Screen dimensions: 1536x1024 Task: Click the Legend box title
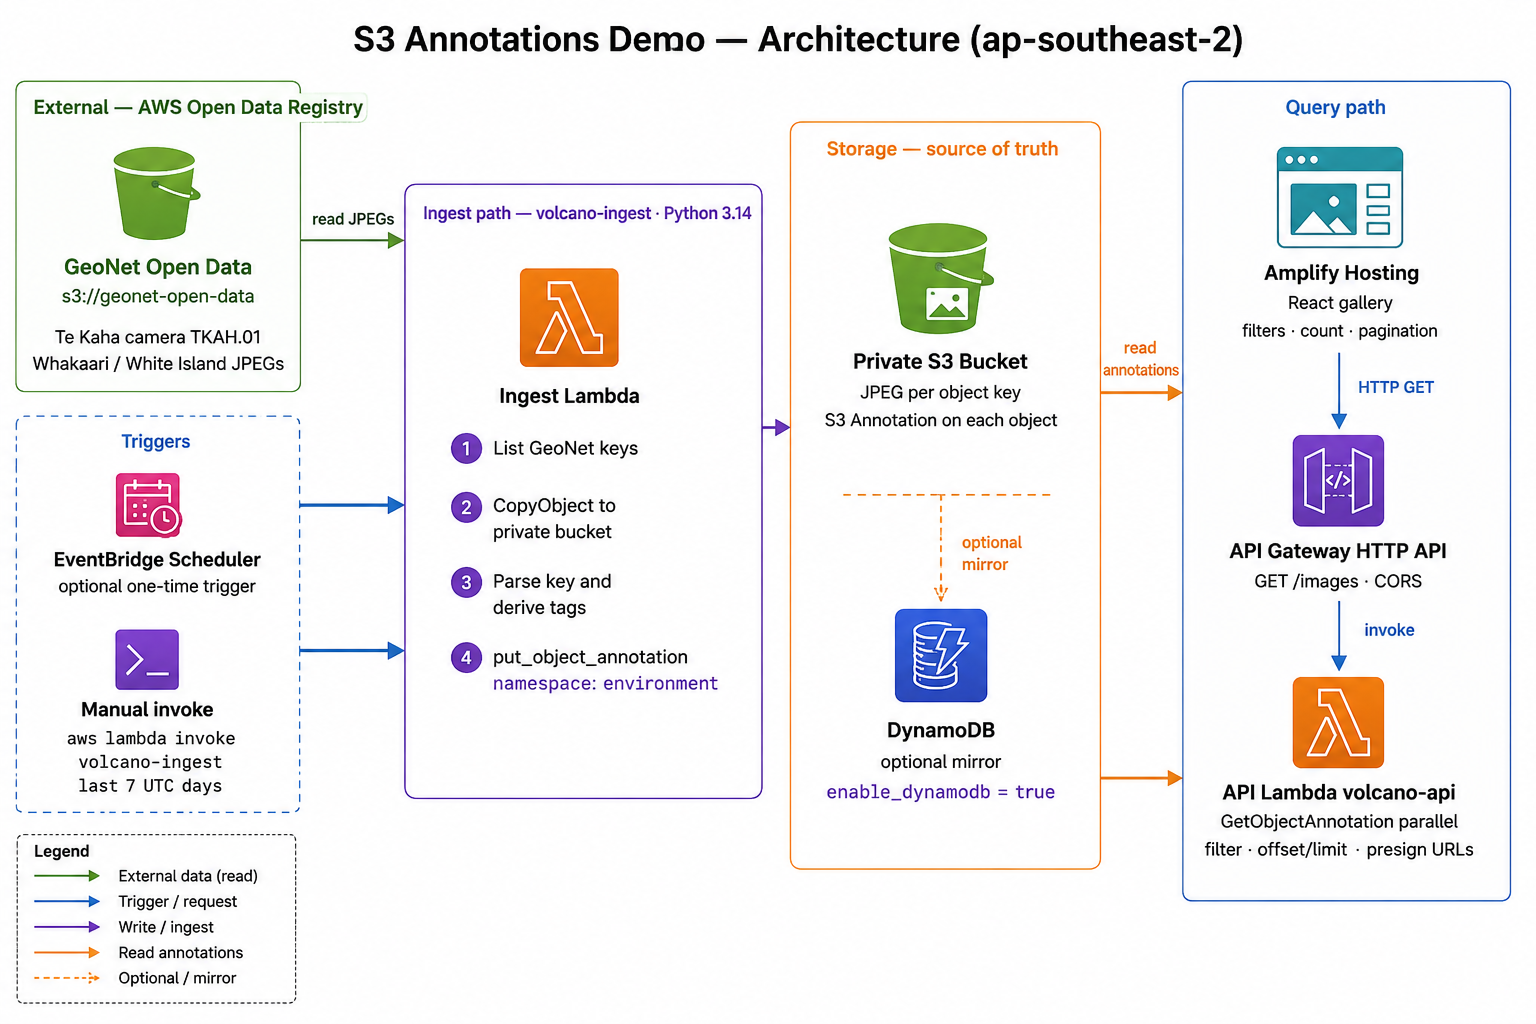click(61, 851)
